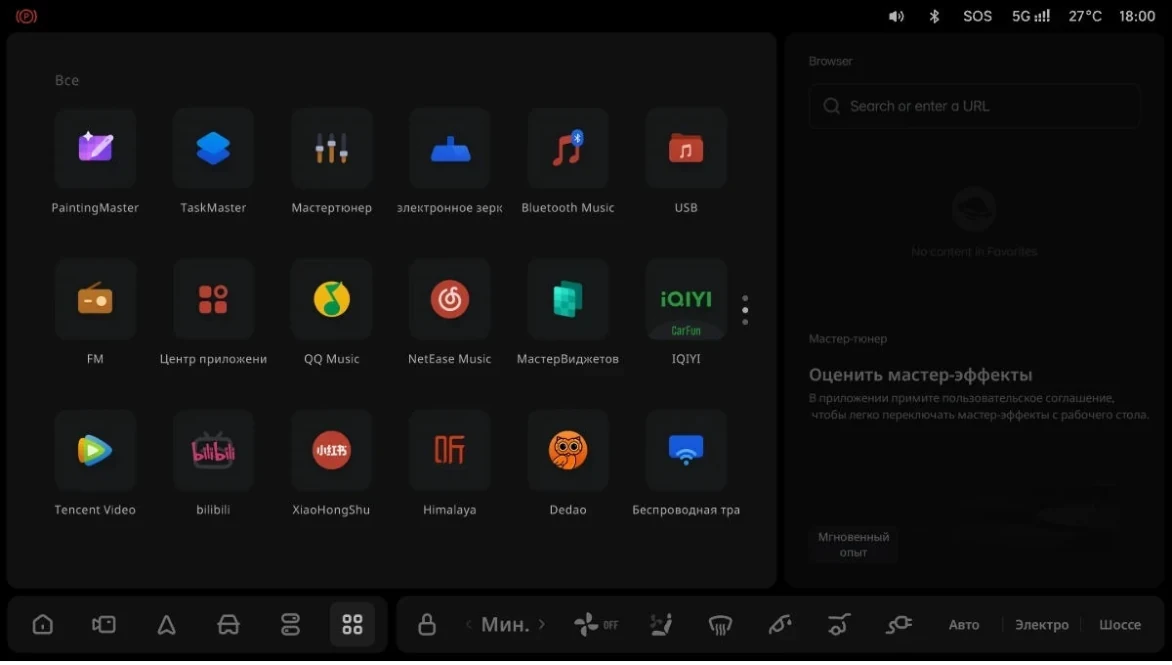Click the Browser widget title
Image resolution: width=1172 pixels, height=665 pixels.
click(x=830, y=61)
